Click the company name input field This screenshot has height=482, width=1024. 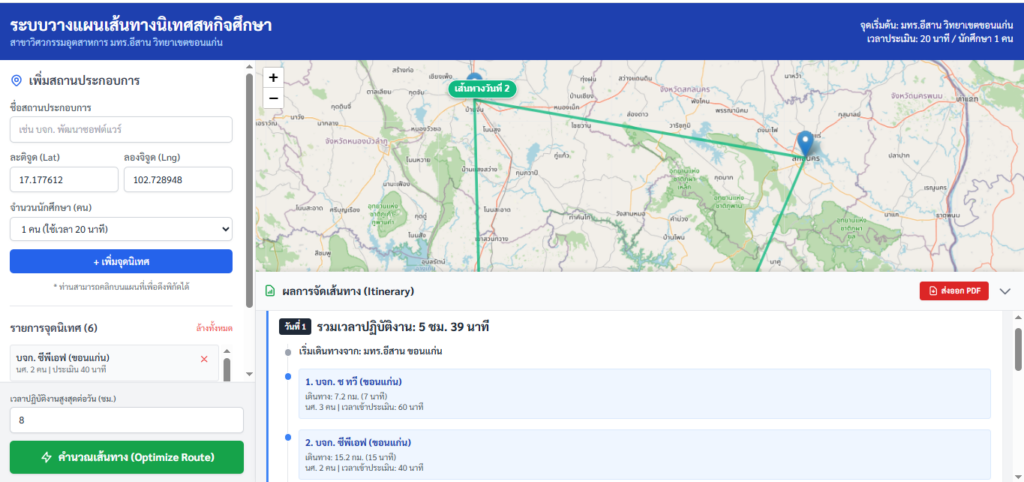tap(121, 130)
